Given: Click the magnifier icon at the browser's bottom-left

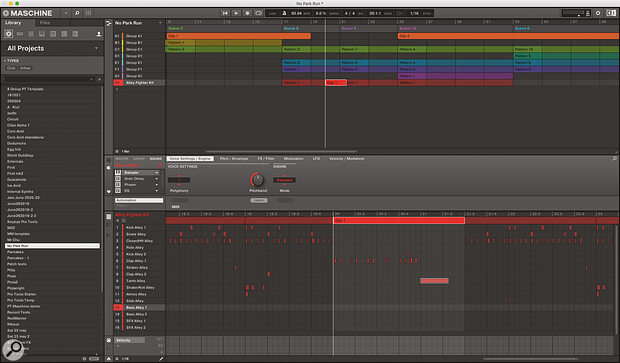Looking at the screenshot, I should pyautogui.click(x=13, y=350).
